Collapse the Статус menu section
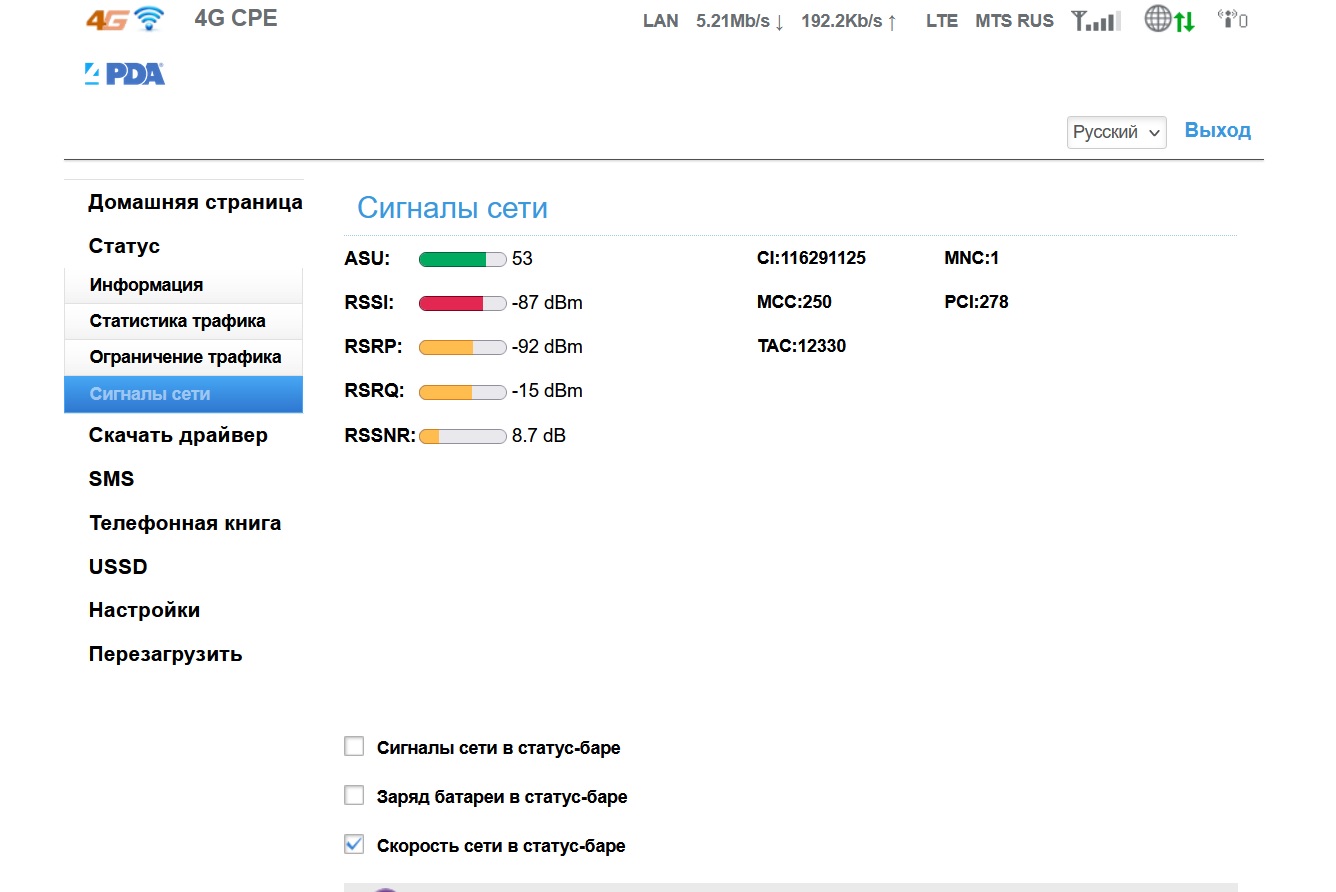The image size is (1336, 892). (124, 246)
